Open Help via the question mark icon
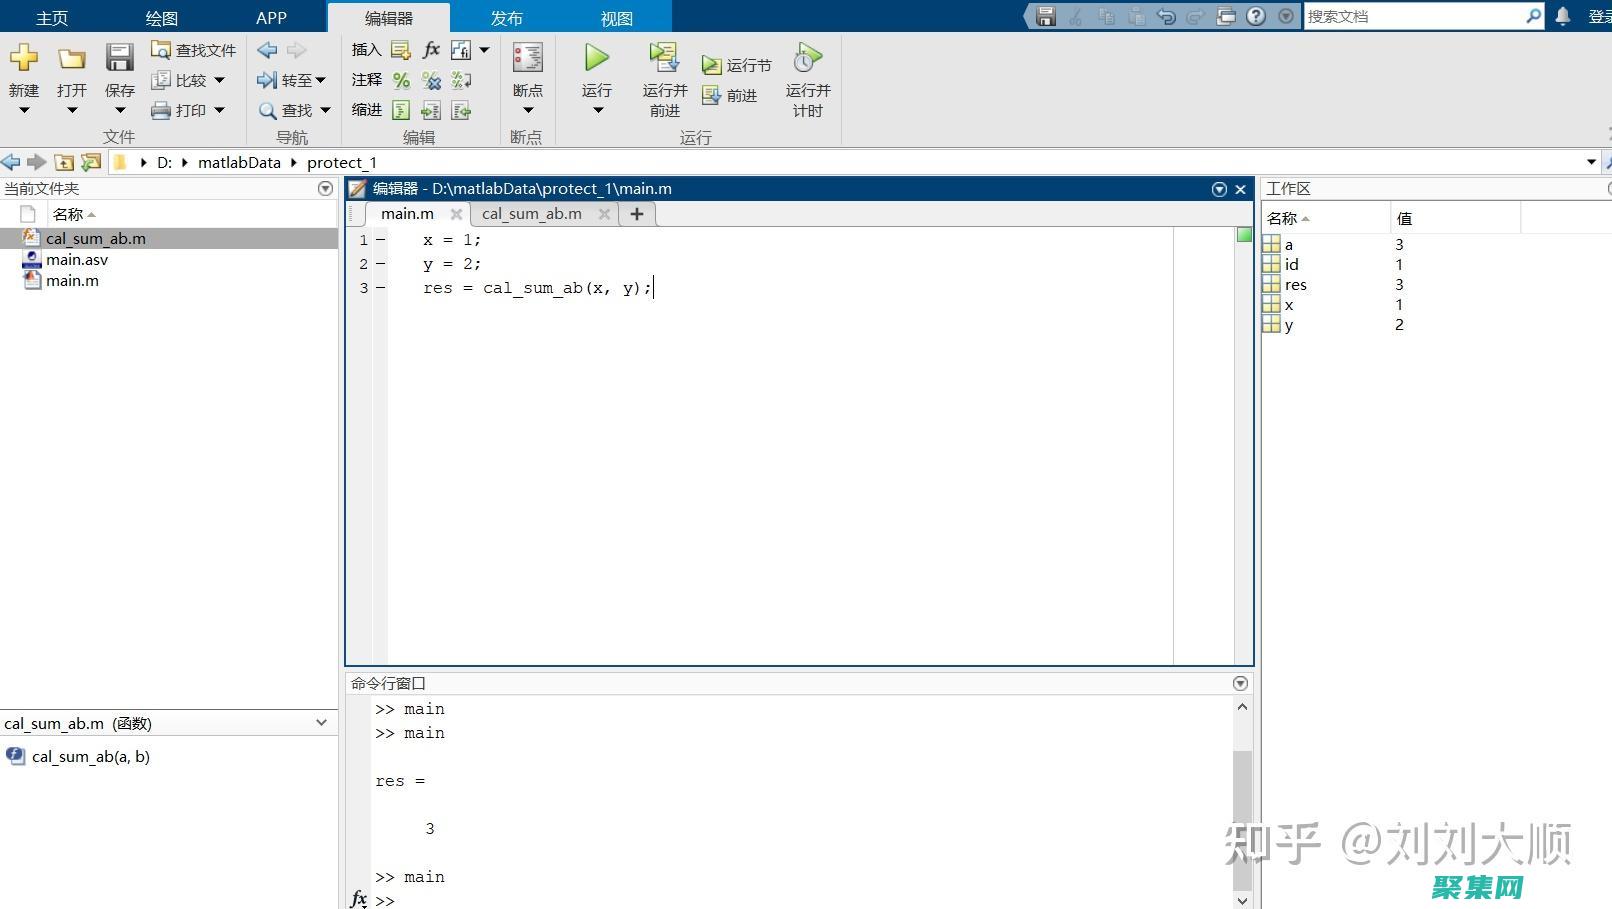The height and width of the screenshot is (909, 1612). (1256, 16)
